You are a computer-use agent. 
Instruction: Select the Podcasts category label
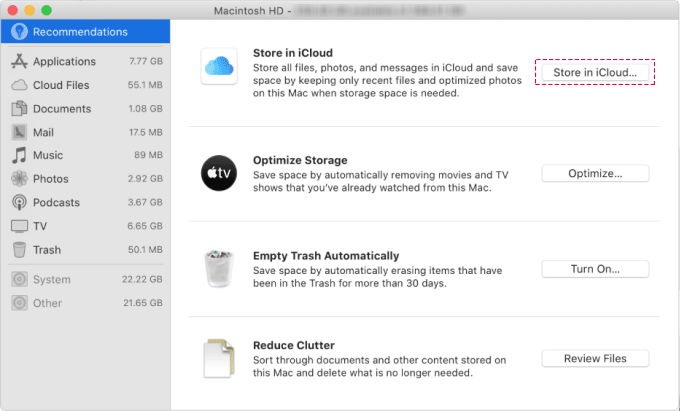(x=56, y=202)
